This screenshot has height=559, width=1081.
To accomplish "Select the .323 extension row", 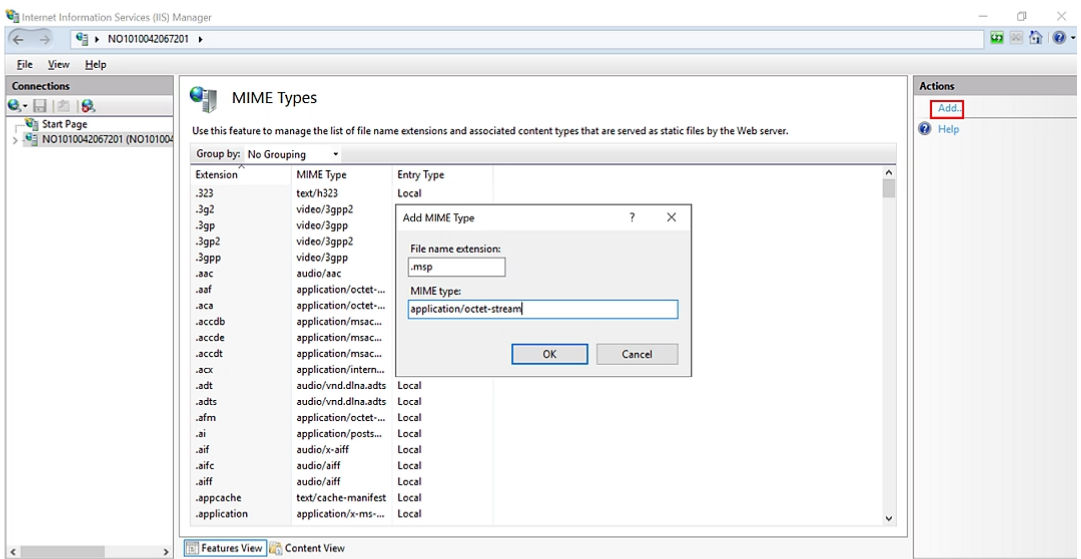I will [342, 194].
